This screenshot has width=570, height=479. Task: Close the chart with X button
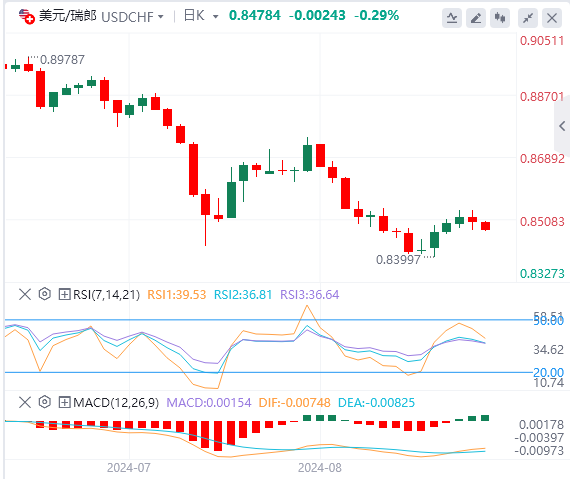tap(552, 17)
